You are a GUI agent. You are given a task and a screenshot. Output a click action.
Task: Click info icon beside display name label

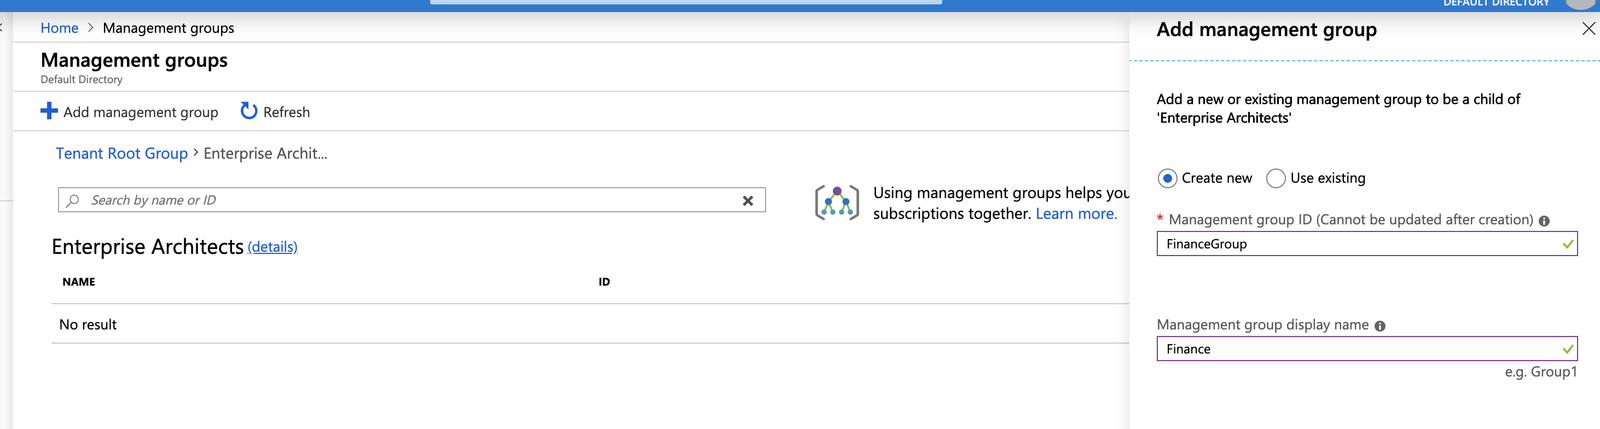coord(1380,326)
